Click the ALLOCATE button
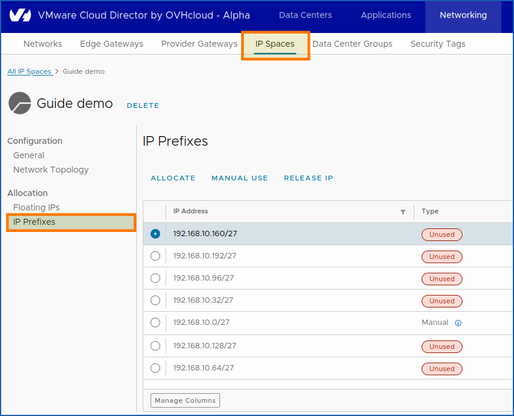Viewport: 514px width, 416px height. (173, 178)
